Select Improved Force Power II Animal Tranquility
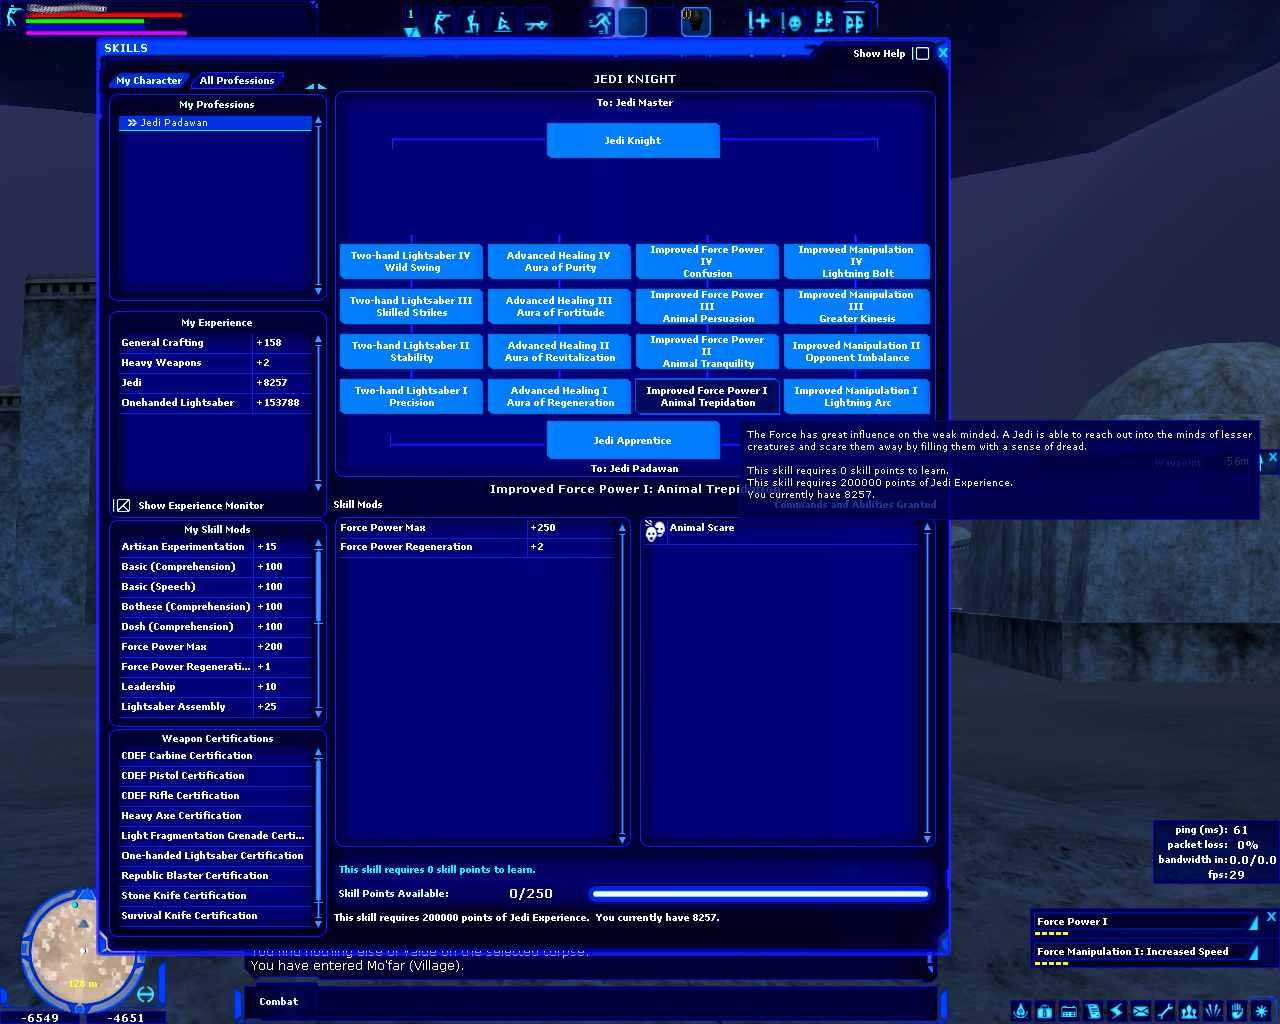This screenshot has height=1024, width=1280. point(707,352)
